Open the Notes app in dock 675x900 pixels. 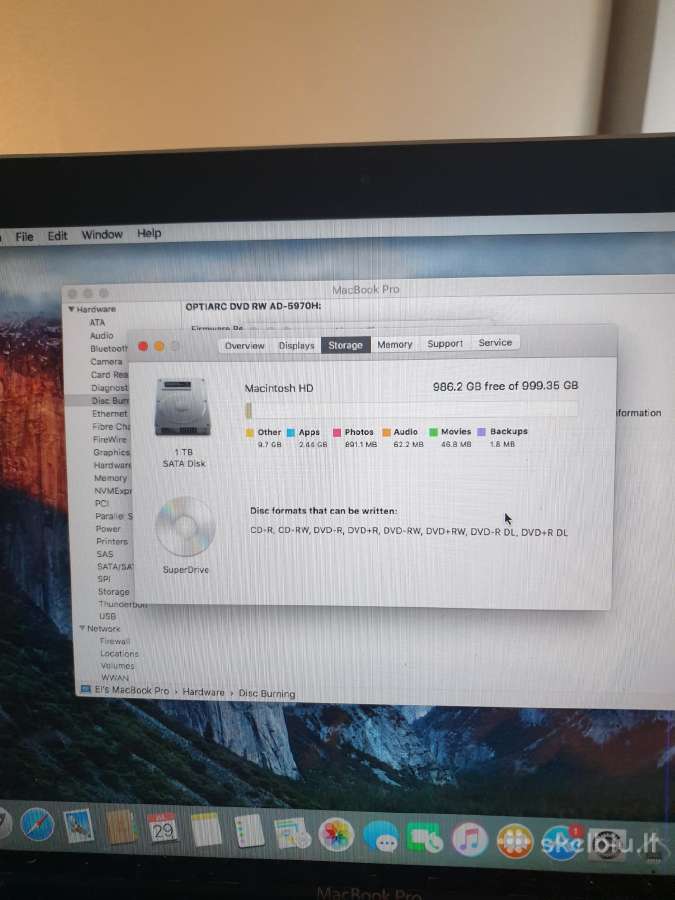tap(205, 829)
